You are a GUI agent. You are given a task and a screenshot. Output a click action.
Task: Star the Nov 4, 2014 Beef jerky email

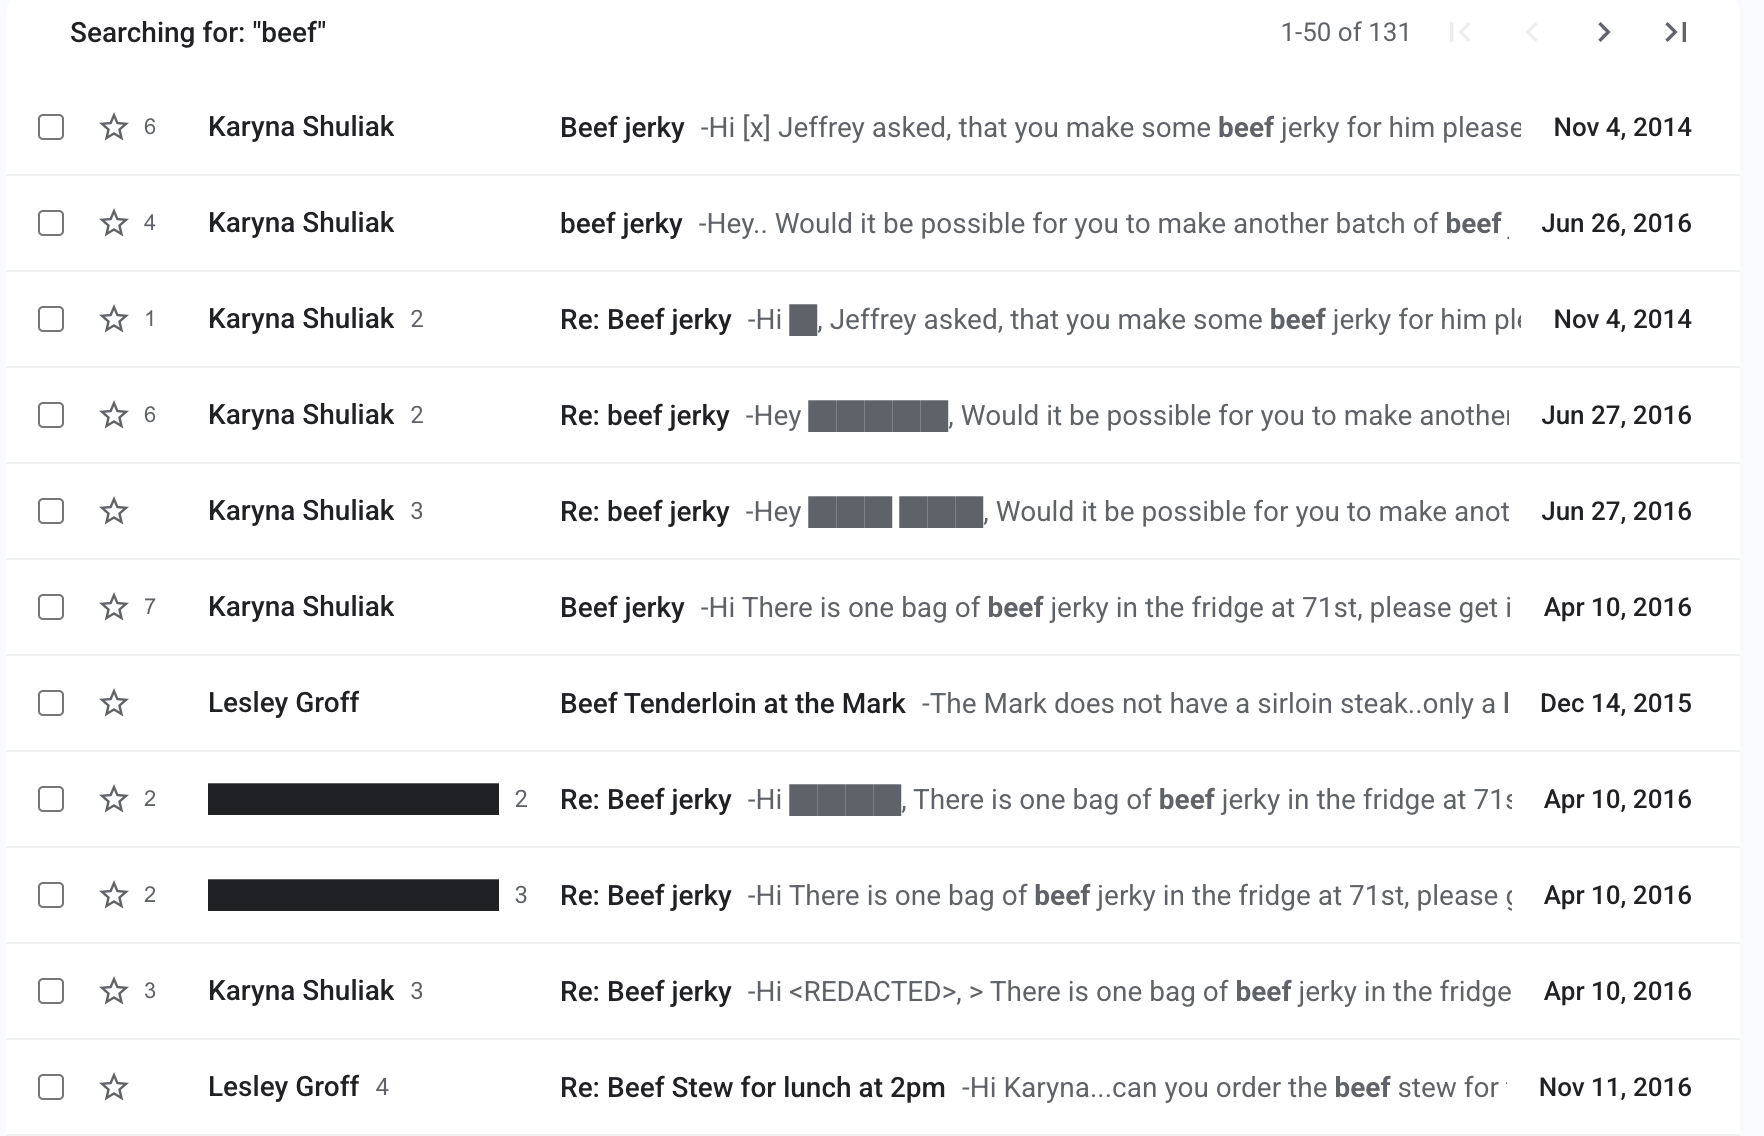point(114,127)
